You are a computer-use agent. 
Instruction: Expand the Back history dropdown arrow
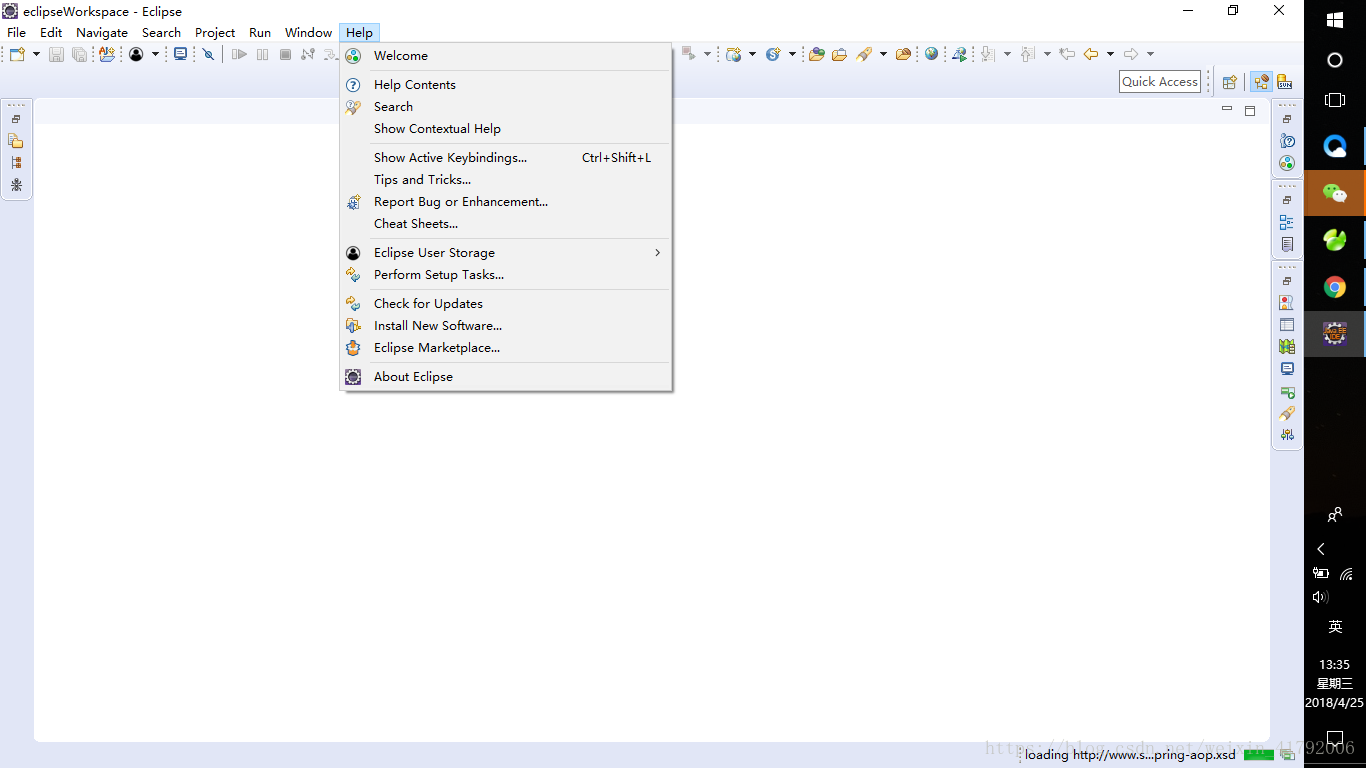1110,54
